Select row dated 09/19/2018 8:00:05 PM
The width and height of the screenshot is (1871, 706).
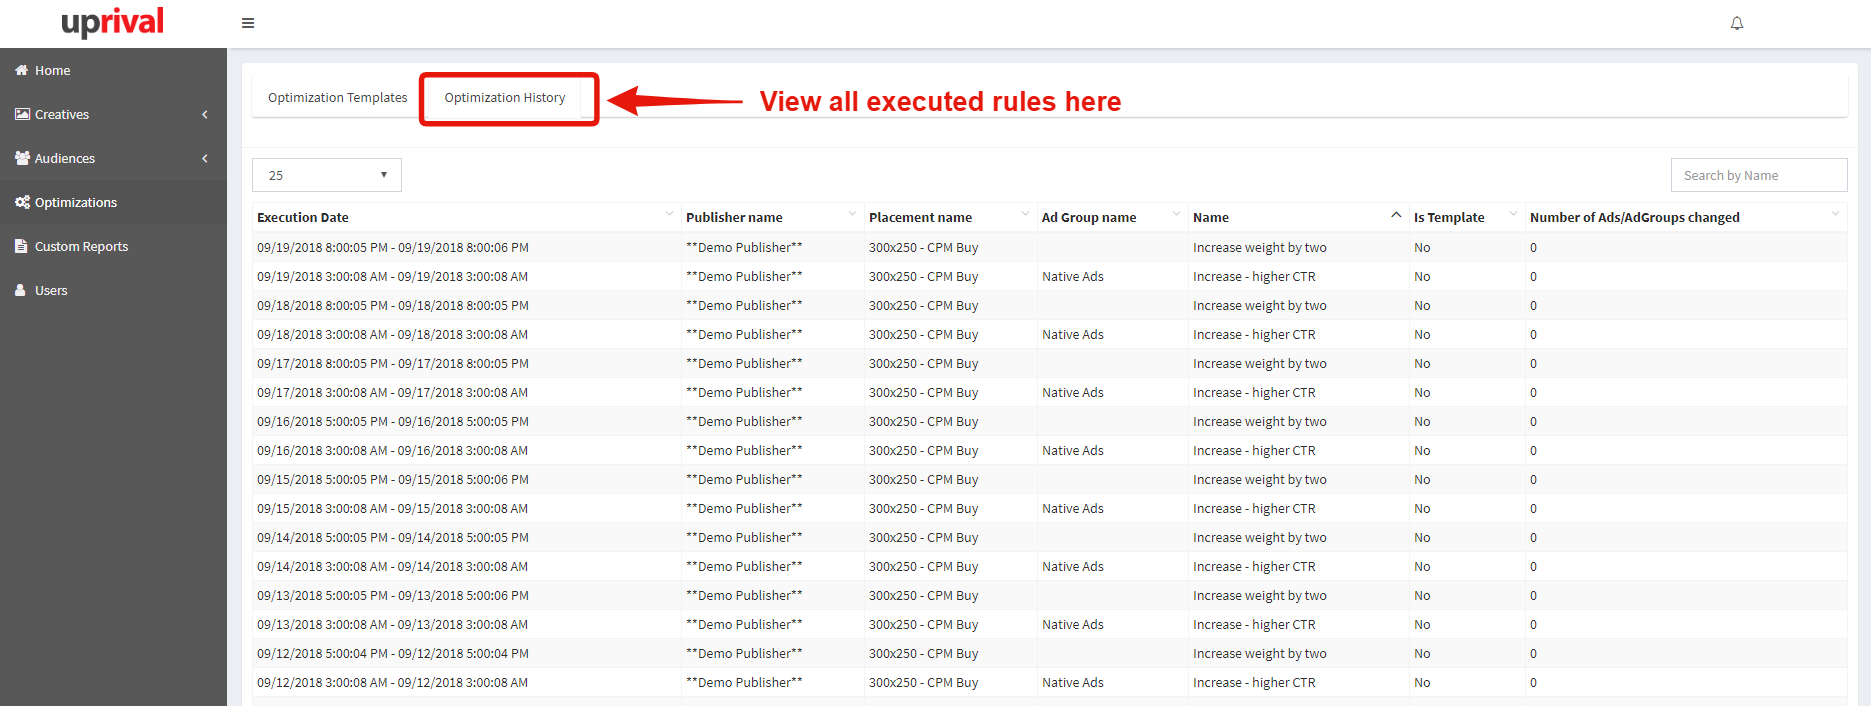point(1050,247)
